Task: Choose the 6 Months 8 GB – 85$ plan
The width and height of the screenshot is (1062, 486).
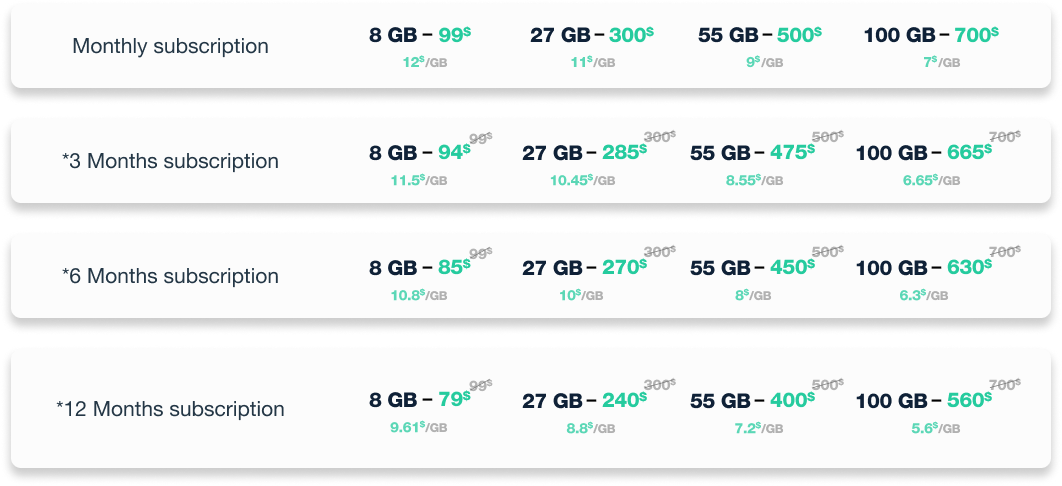Action: [420, 268]
